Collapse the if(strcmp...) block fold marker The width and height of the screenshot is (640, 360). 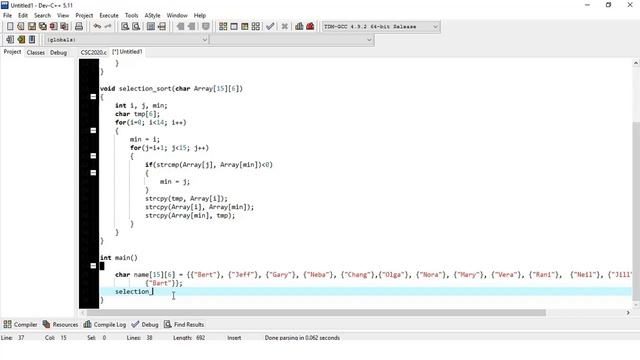pos(93,173)
